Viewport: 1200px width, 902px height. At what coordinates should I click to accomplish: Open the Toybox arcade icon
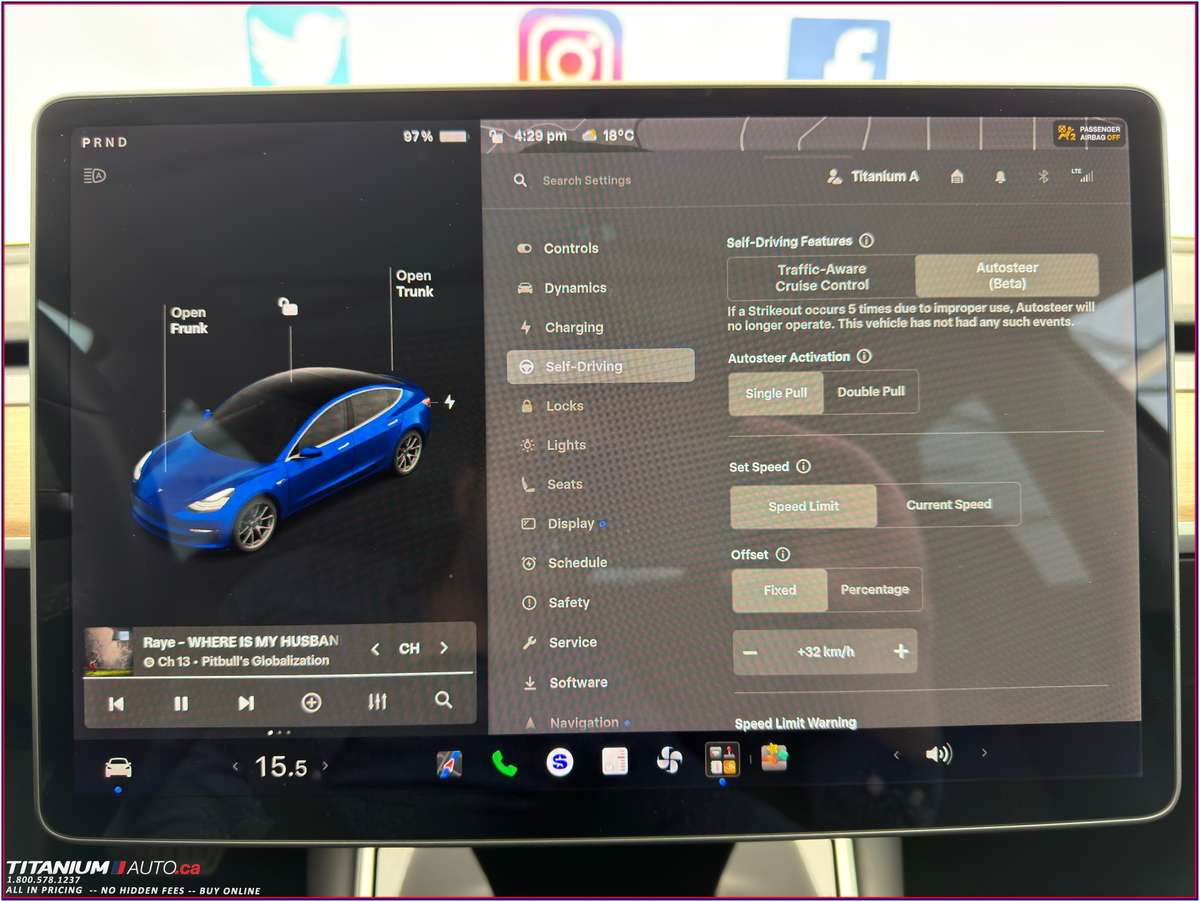point(774,757)
